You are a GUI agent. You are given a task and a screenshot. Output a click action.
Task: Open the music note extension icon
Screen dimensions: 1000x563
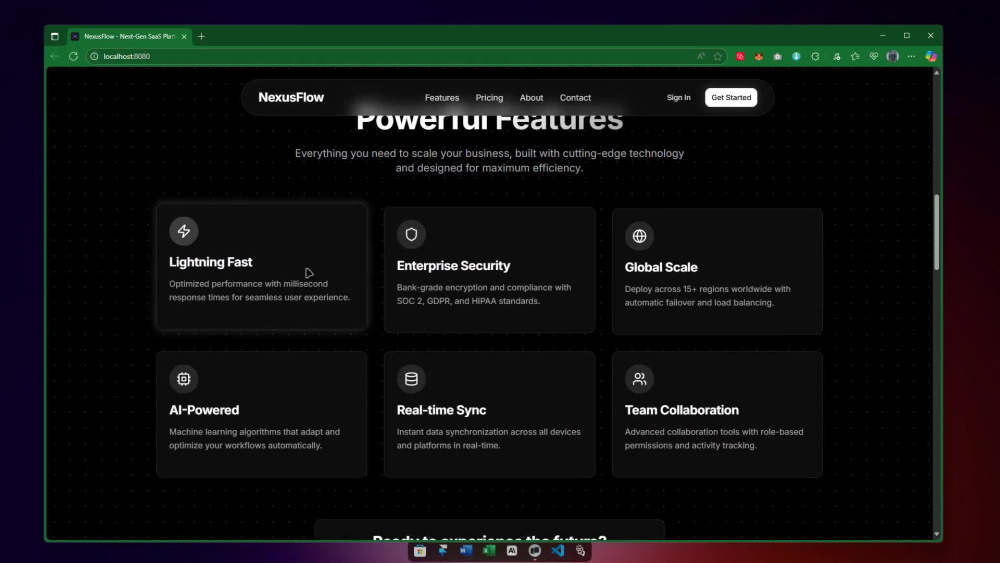click(x=837, y=56)
